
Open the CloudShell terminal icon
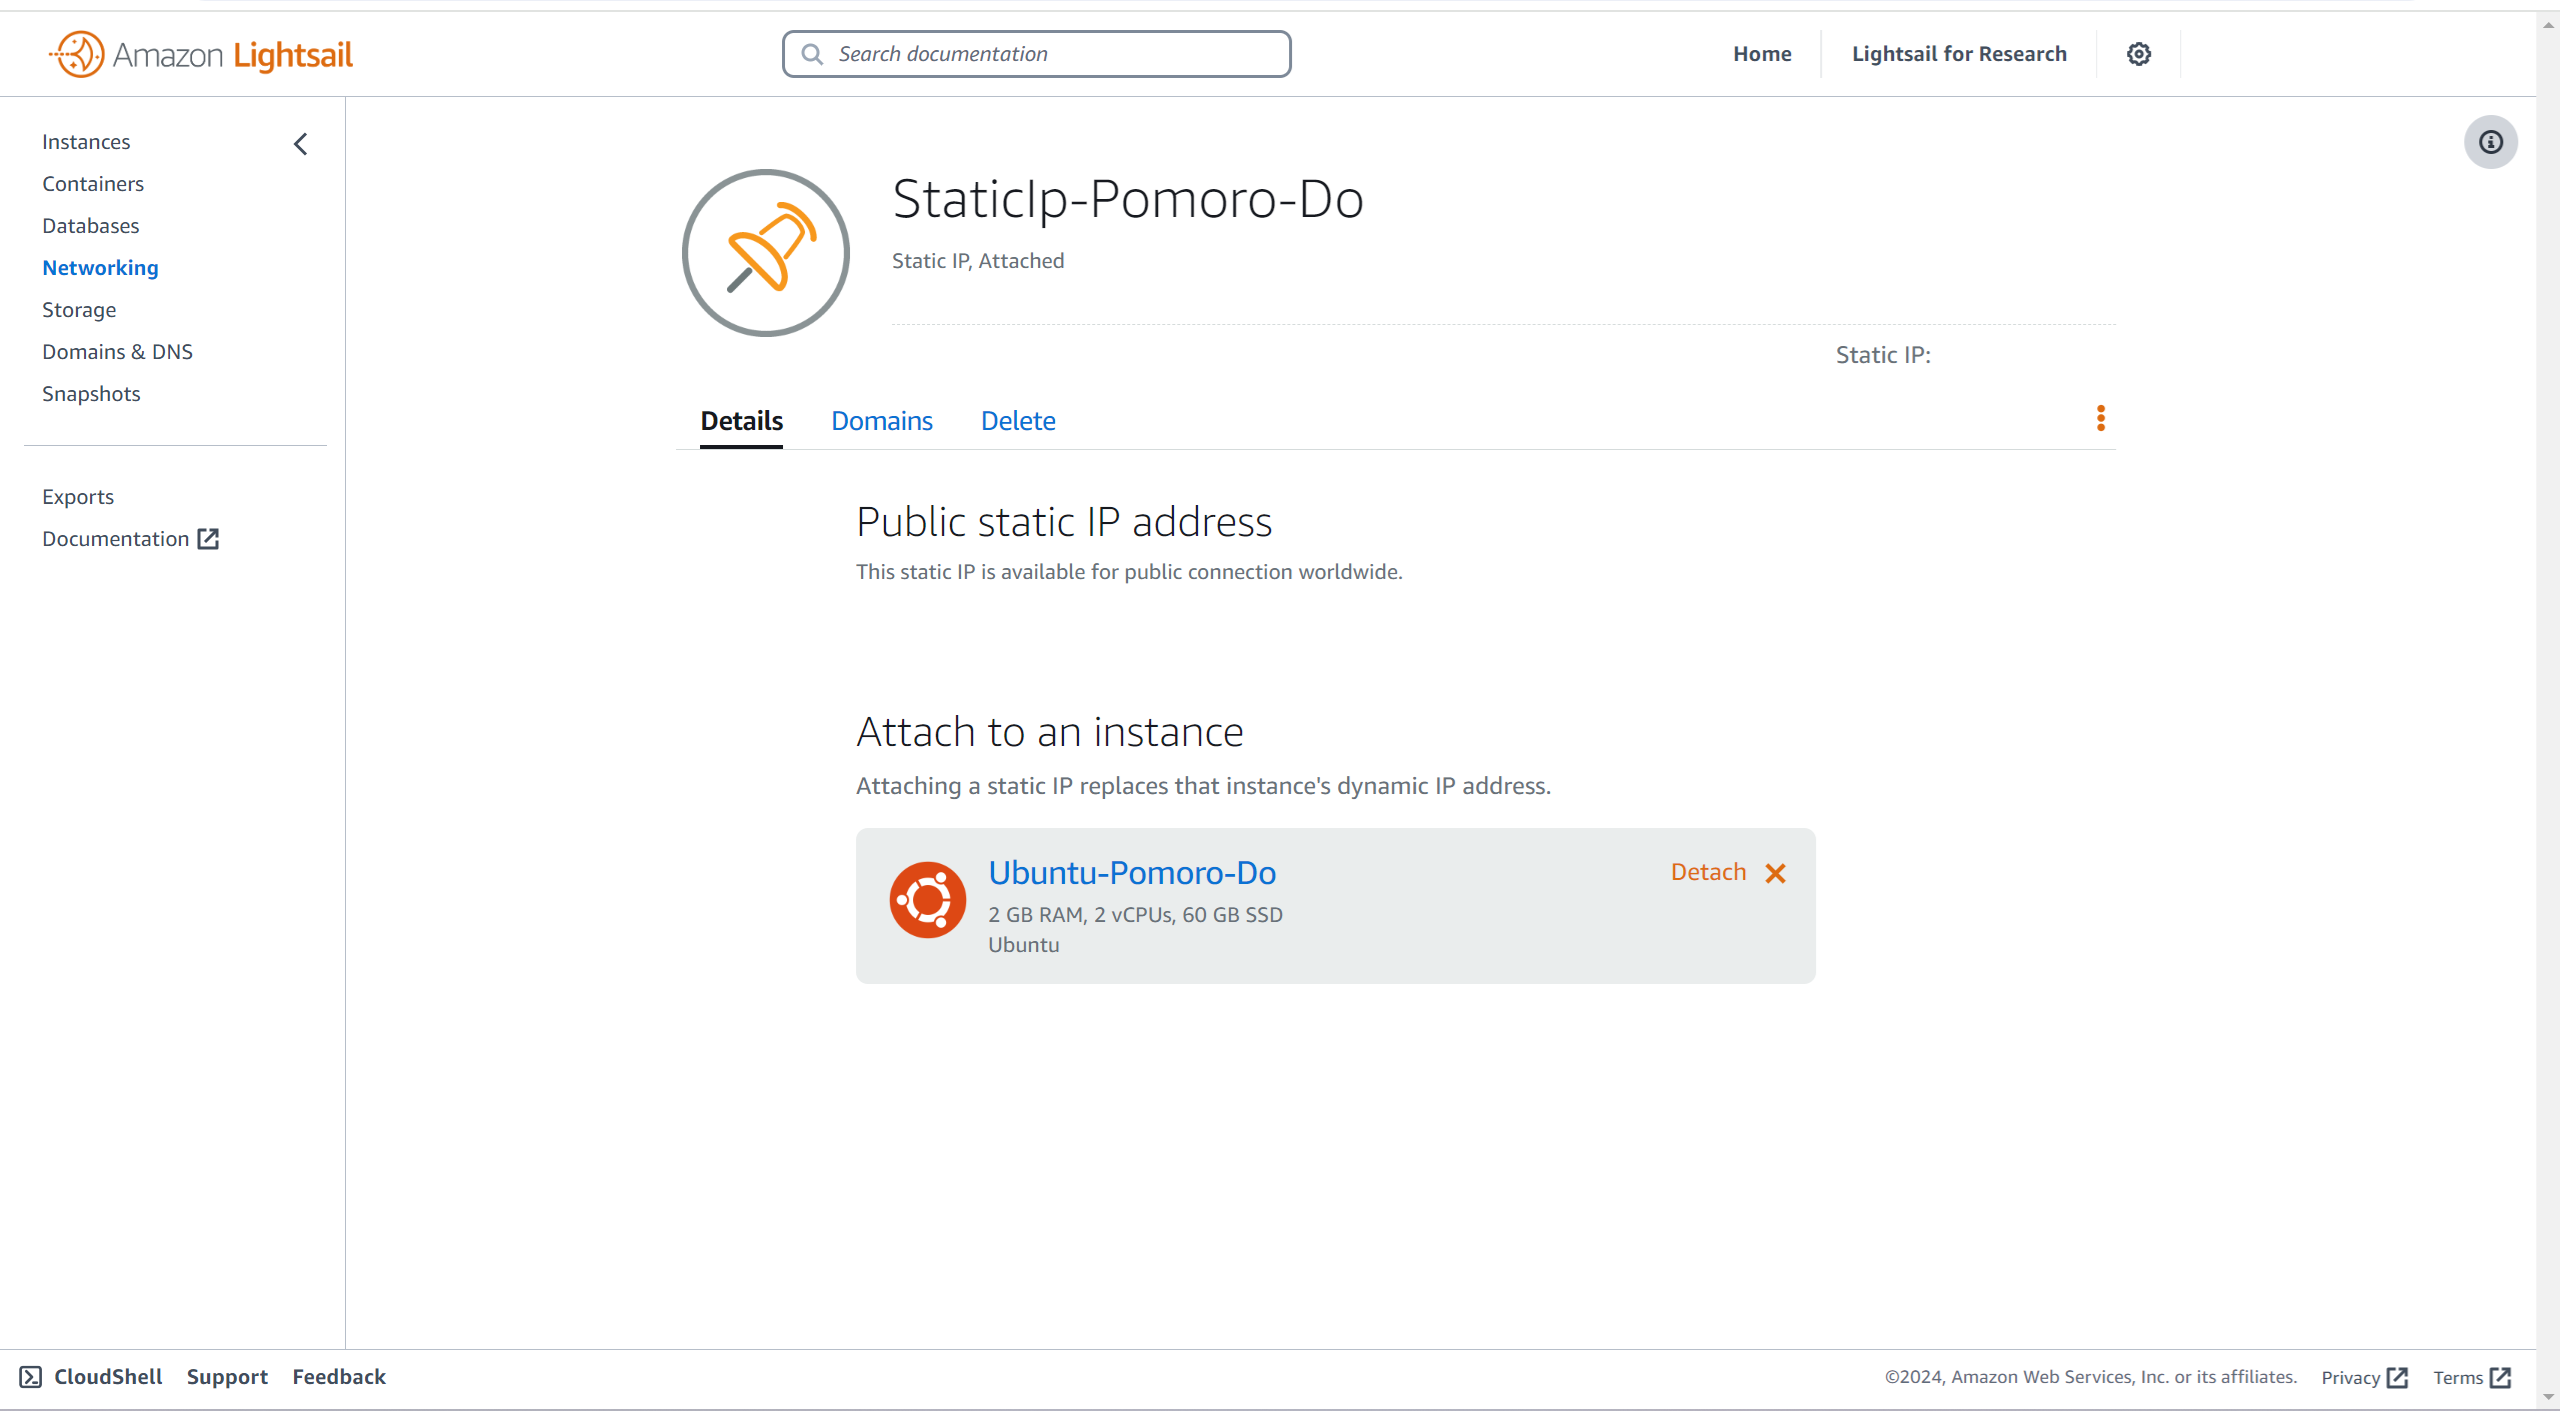click(31, 1377)
